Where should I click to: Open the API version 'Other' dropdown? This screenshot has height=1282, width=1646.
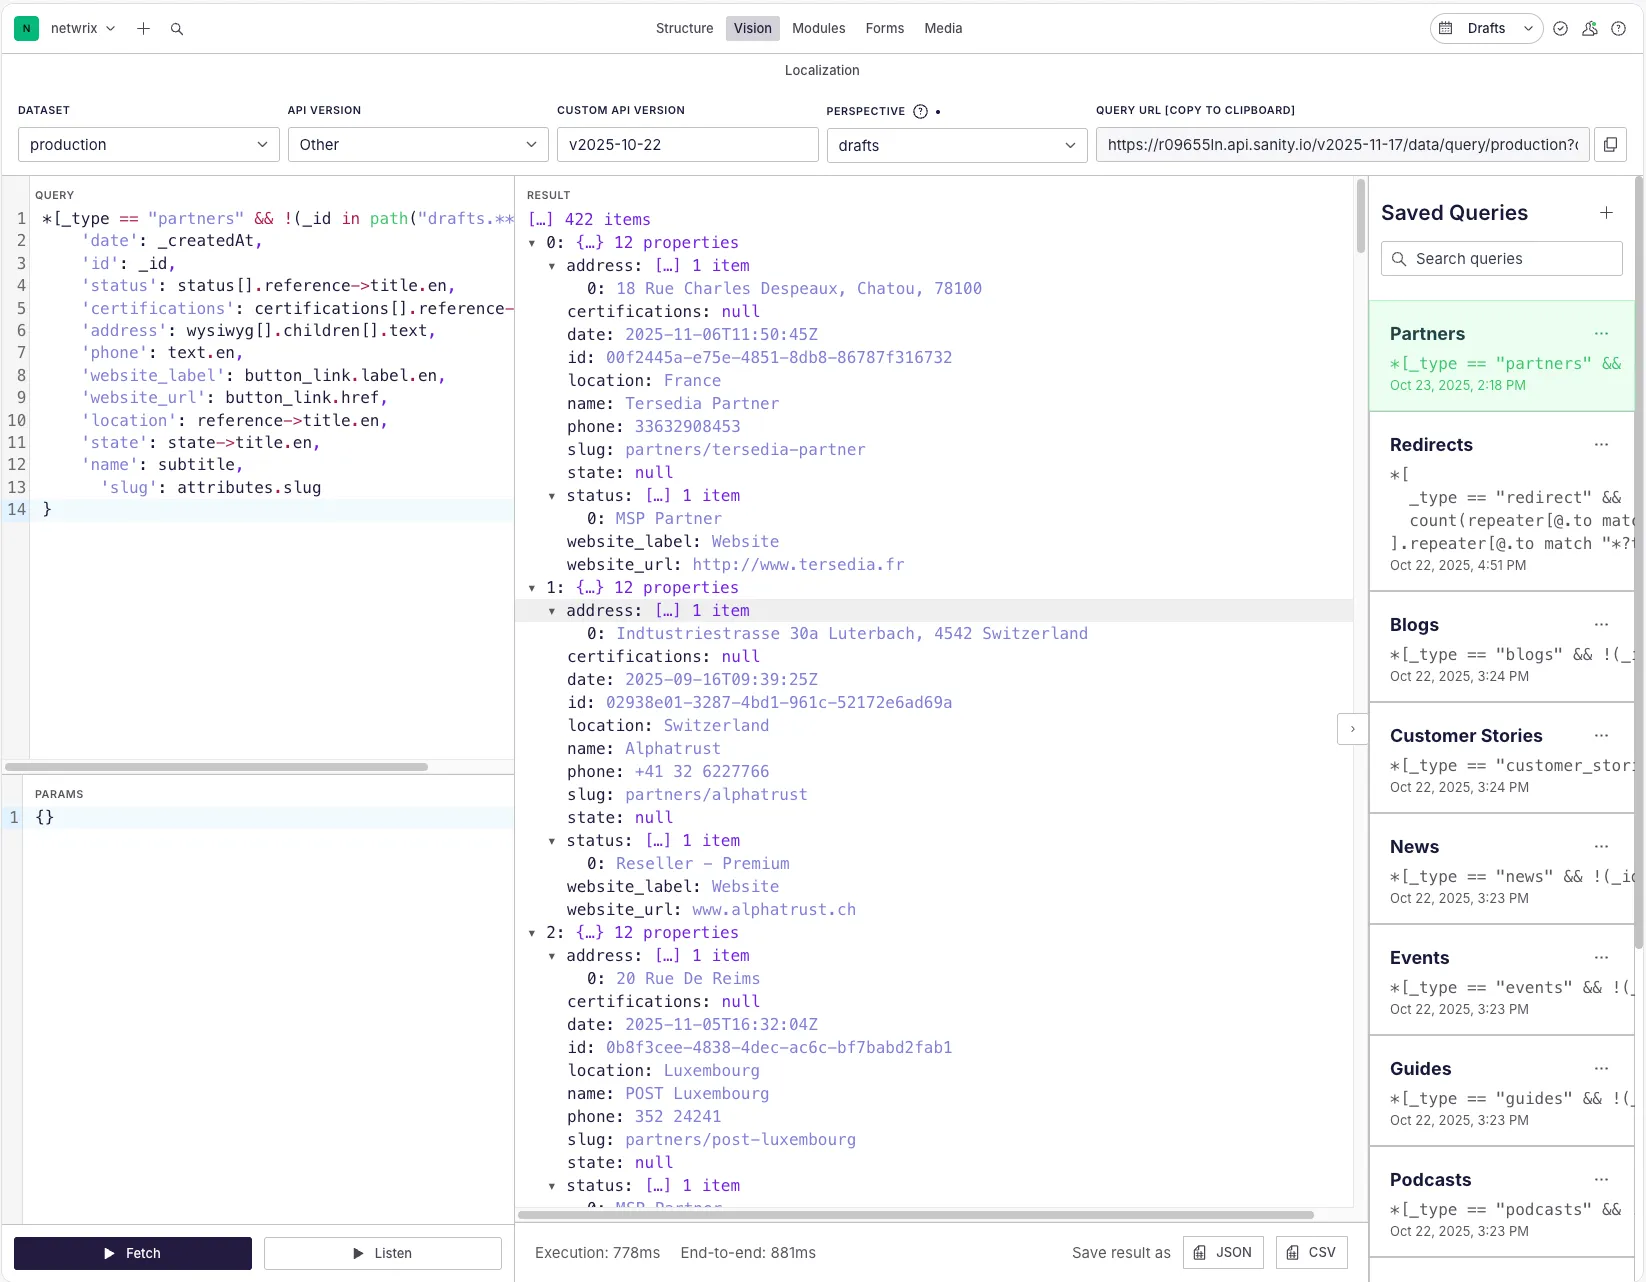418,144
